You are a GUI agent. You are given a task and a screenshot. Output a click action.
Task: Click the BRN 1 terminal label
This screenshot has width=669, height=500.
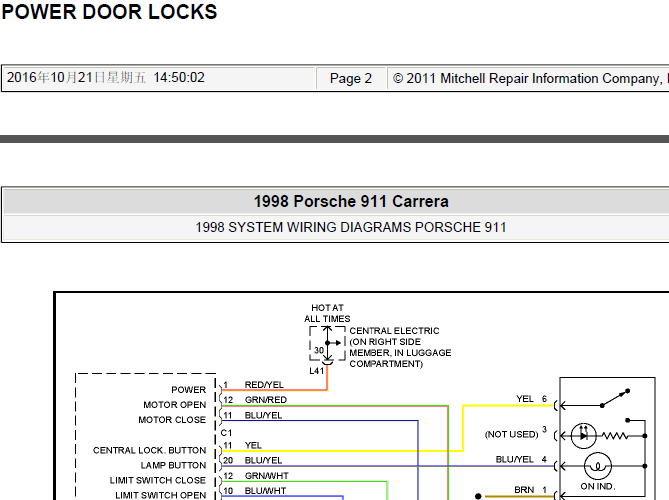point(530,490)
